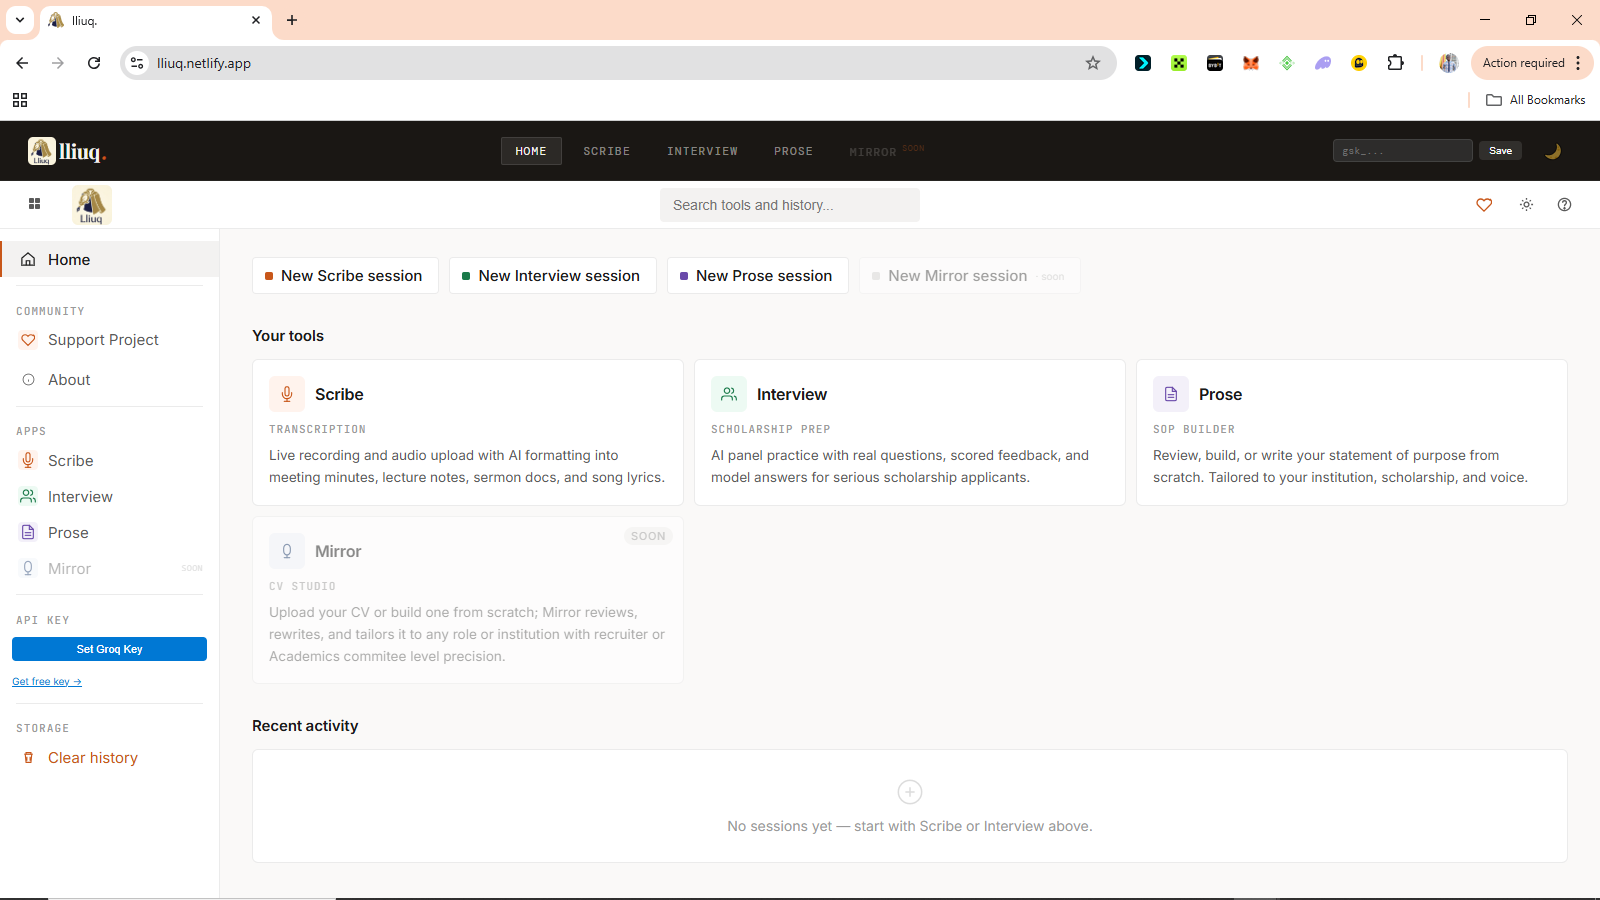Viewport: 1600px width, 900px height.
Task: Open Prose from the sidebar Apps list
Action: [110, 533]
